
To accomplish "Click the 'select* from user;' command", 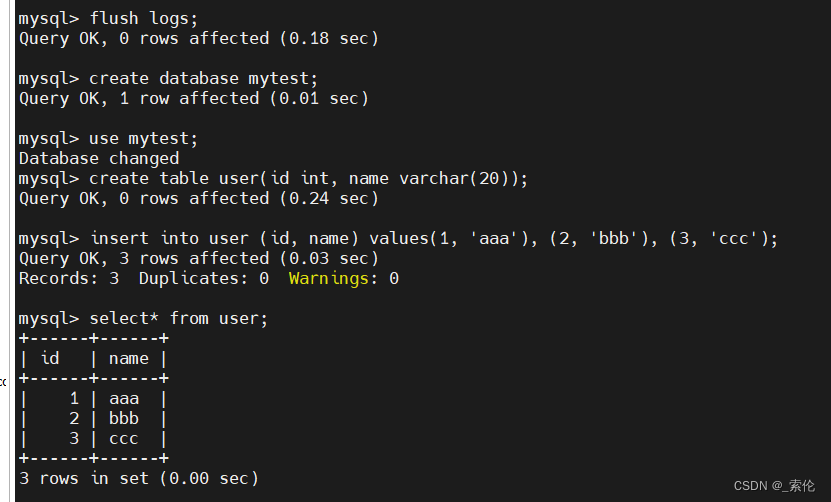I will point(179,318).
